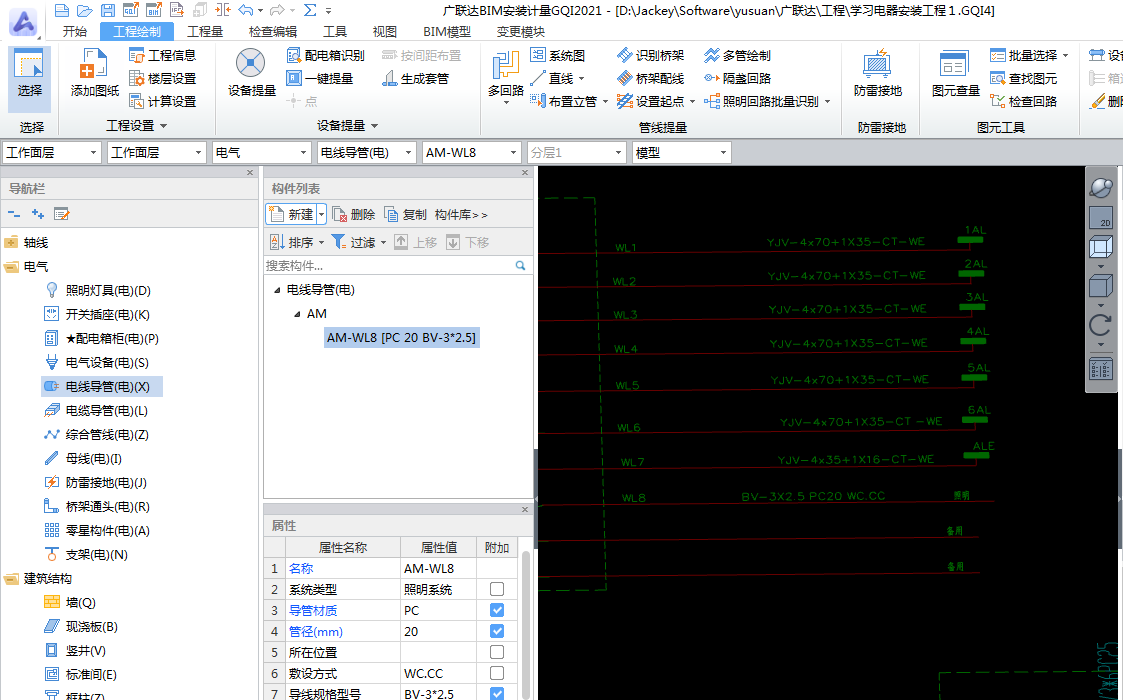Click the 复制 button in 构件列表

click(405, 214)
